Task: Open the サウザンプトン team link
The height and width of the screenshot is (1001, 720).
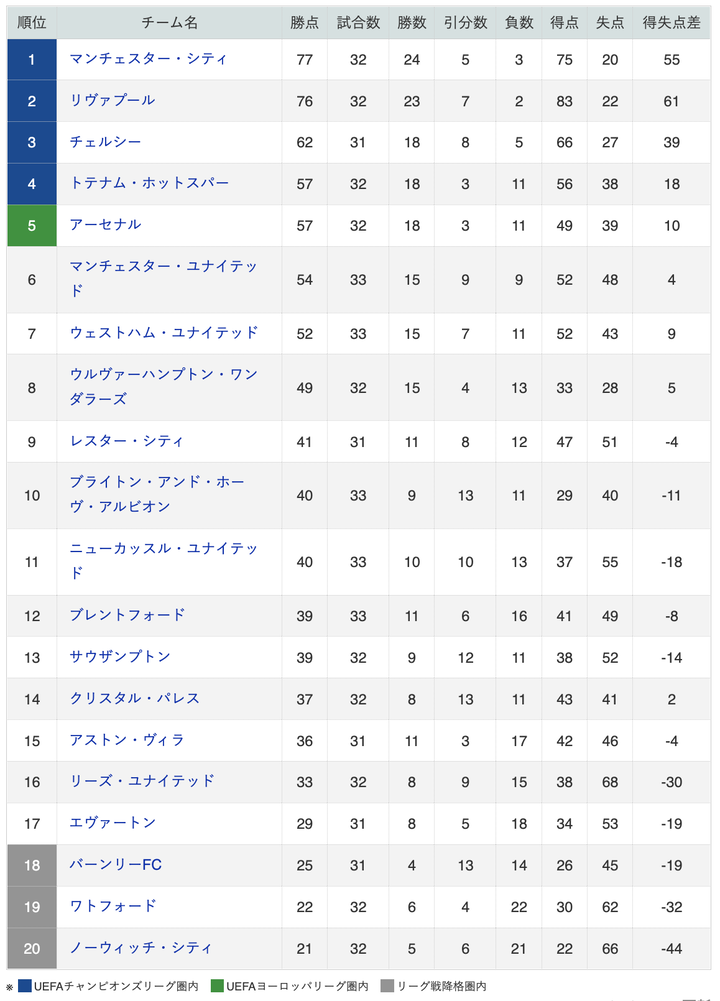Action: click(x=120, y=657)
